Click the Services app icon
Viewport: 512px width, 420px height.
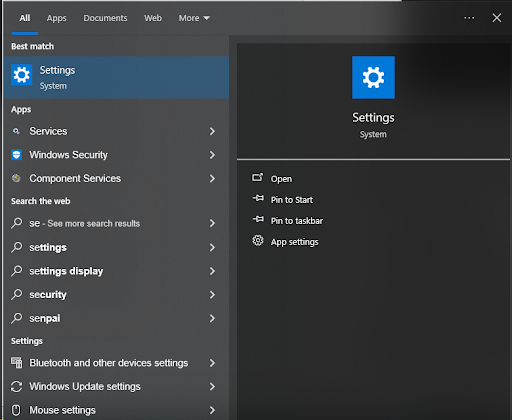(16, 131)
